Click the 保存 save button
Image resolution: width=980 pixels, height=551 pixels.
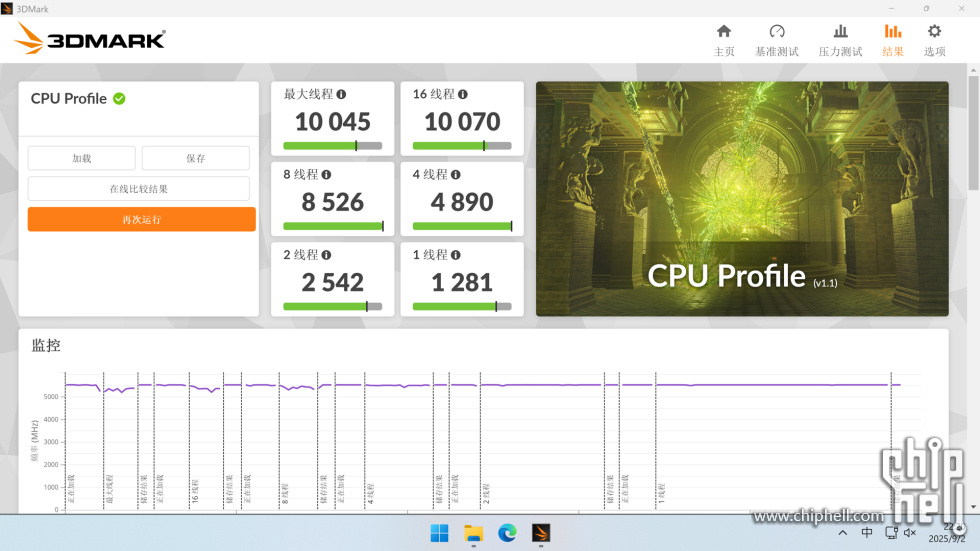196,158
